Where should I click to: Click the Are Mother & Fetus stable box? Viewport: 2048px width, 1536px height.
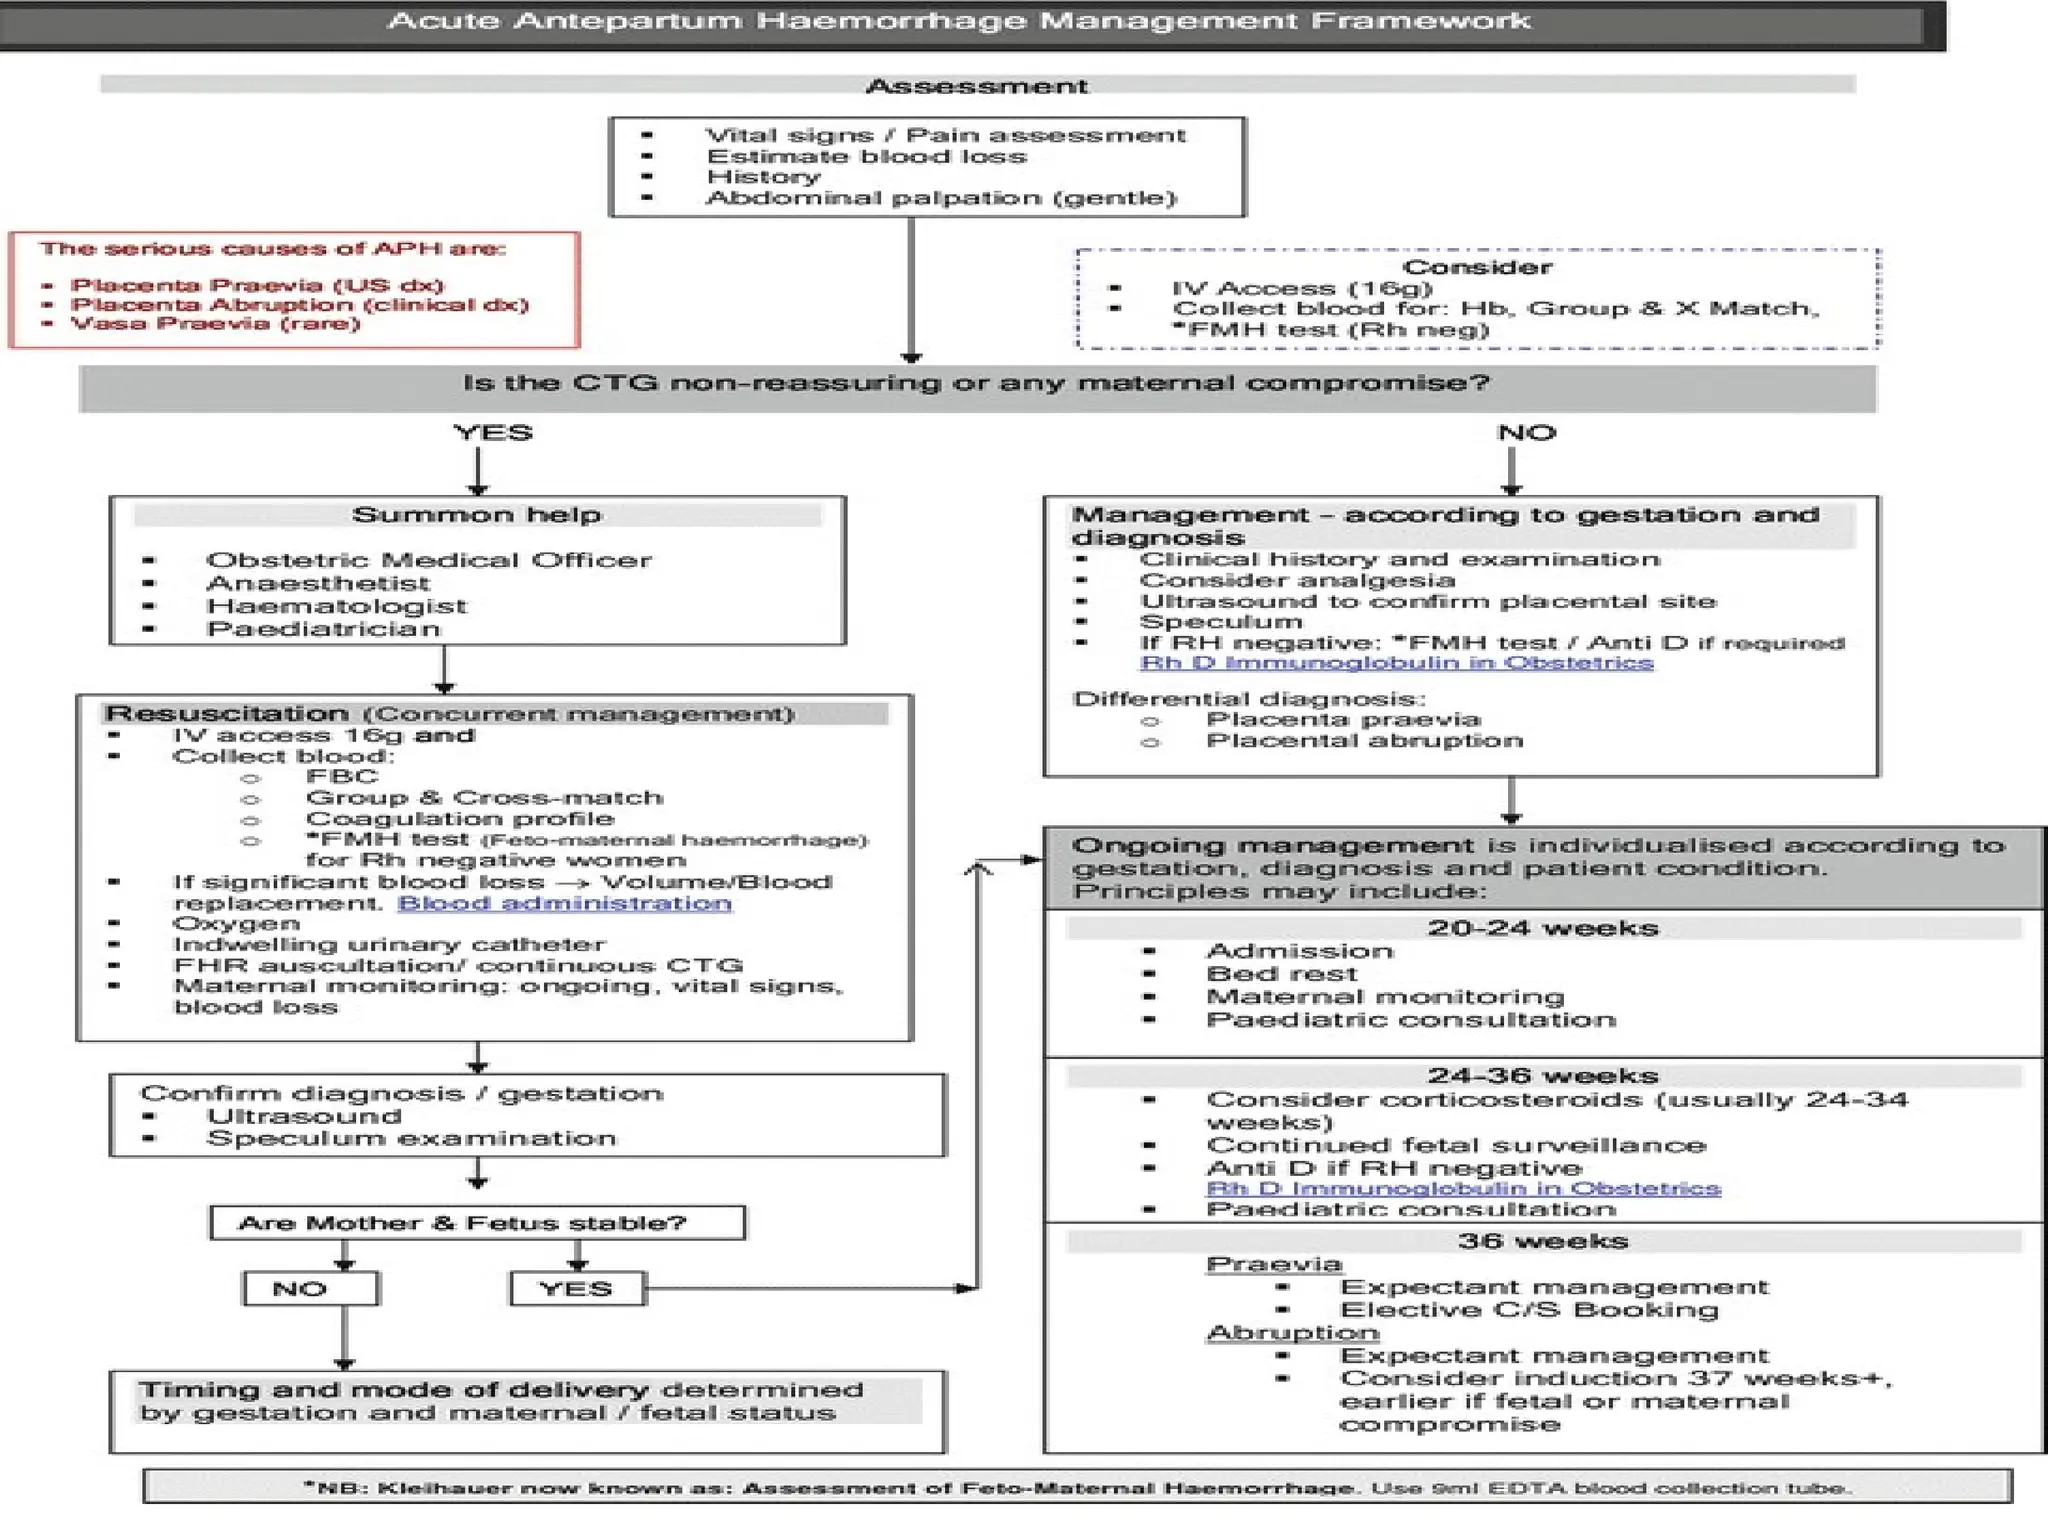(477, 1223)
